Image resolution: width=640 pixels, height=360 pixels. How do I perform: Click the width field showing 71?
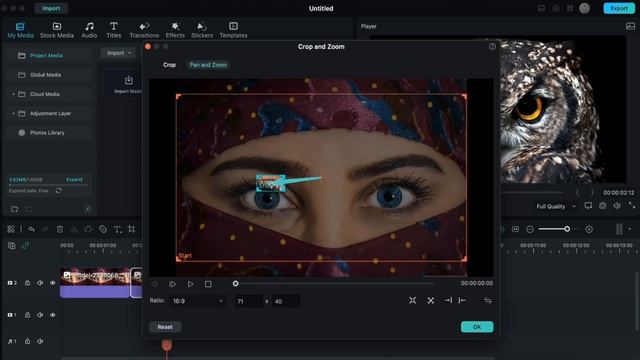pyautogui.click(x=249, y=301)
